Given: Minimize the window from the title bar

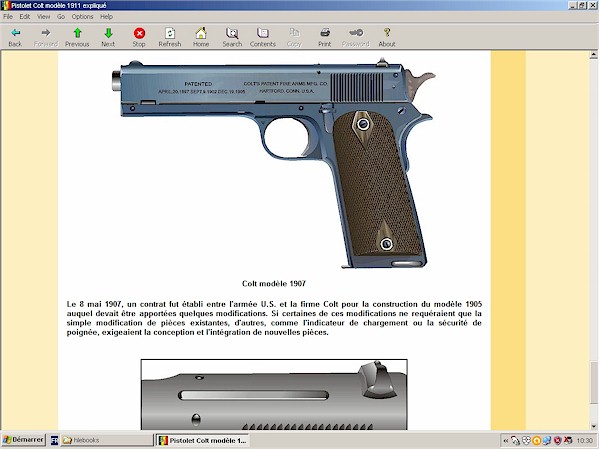Looking at the screenshot, I should click(x=573, y=5).
